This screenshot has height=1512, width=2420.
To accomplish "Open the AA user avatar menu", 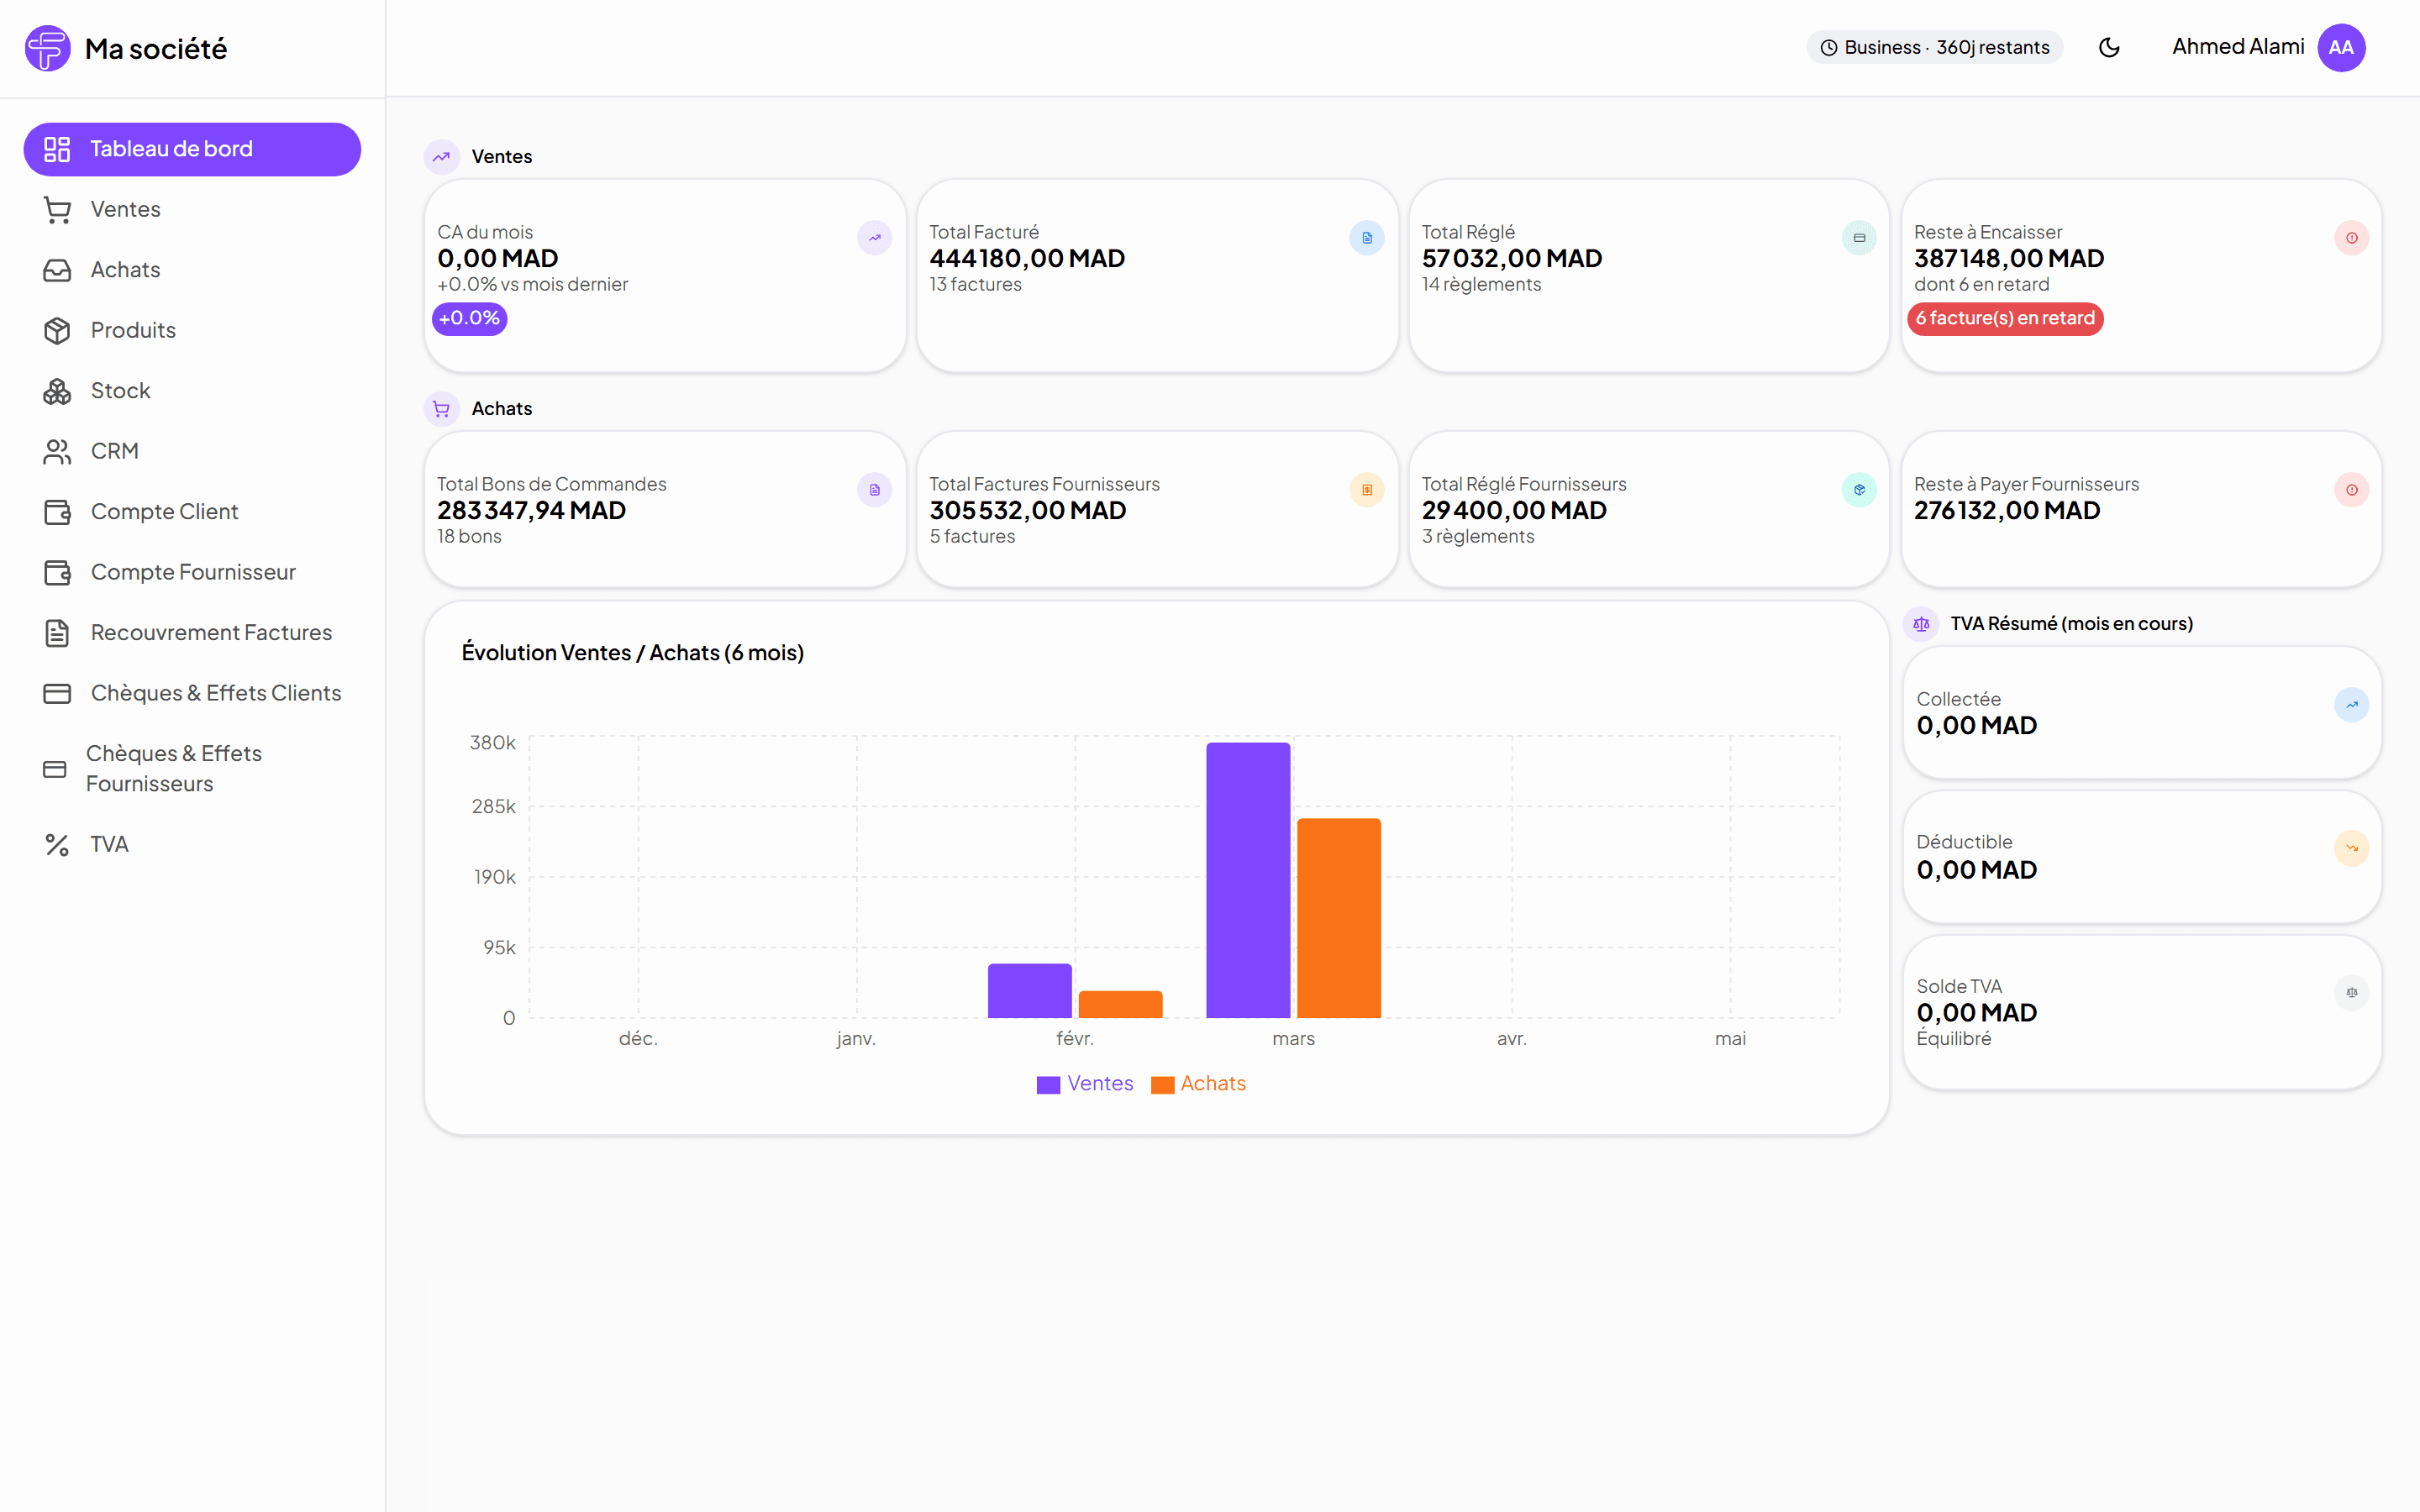I will coord(2341,48).
